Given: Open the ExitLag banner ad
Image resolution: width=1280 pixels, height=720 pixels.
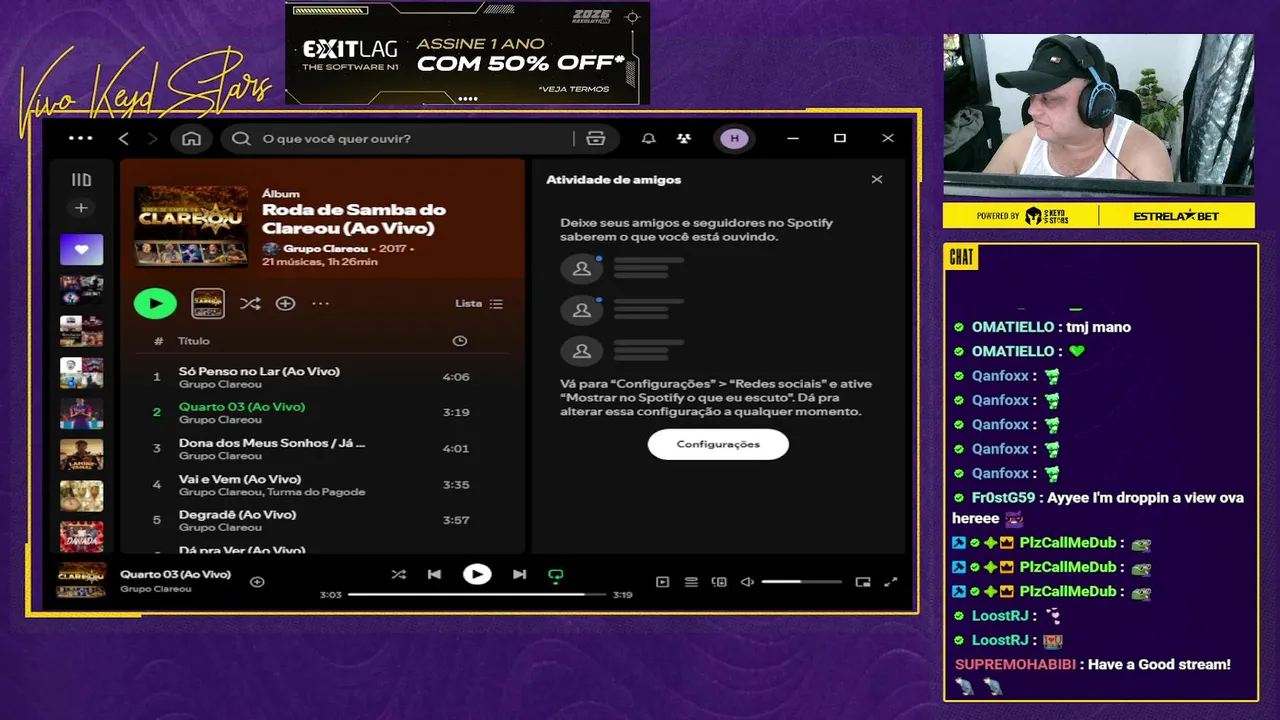Looking at the screenshot, I should pos(467,53).
